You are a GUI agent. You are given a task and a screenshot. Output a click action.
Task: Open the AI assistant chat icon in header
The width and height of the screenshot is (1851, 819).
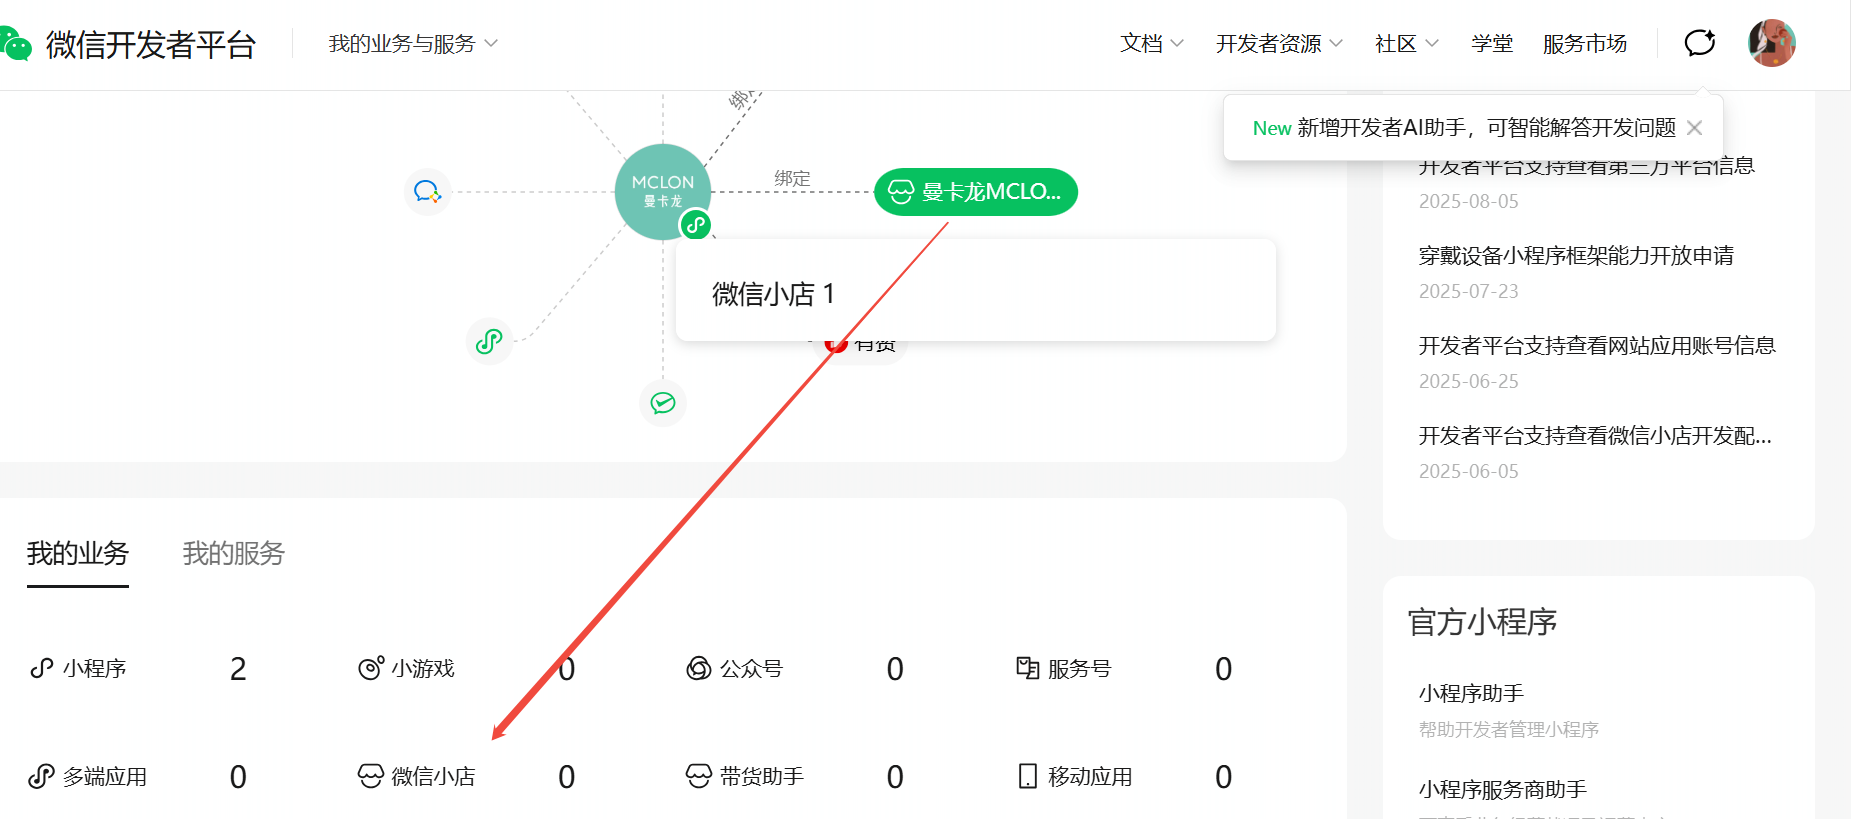[x=1700, y=43]
